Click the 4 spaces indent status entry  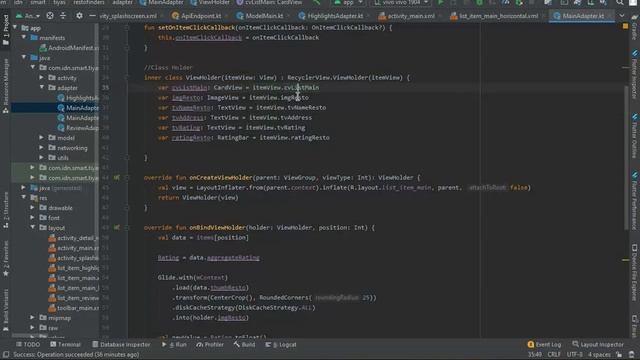tap(599, 354)
